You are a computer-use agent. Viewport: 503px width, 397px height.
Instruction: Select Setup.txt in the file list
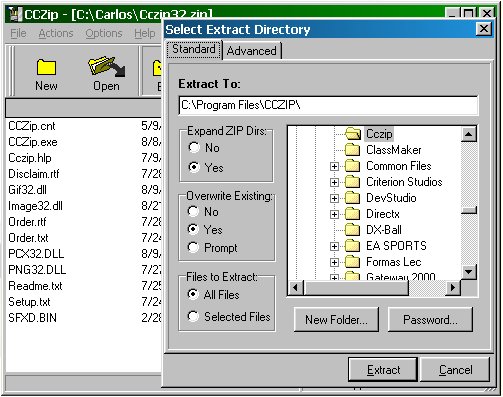pos(29,302)
